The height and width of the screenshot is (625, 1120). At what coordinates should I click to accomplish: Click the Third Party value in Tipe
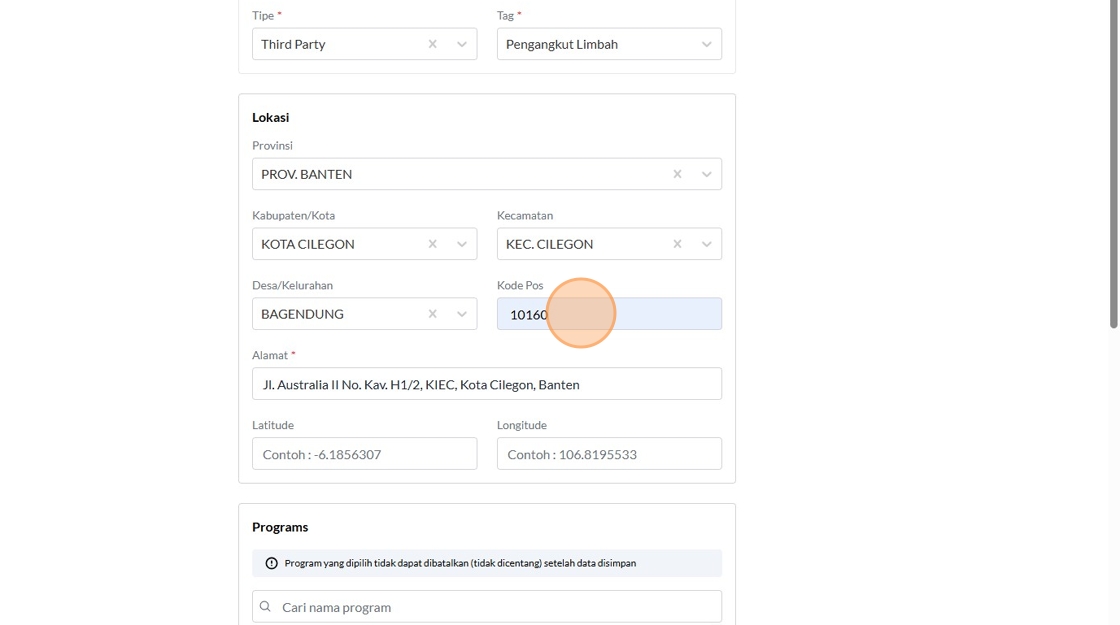pyautogui.click(x=293, y=44)
